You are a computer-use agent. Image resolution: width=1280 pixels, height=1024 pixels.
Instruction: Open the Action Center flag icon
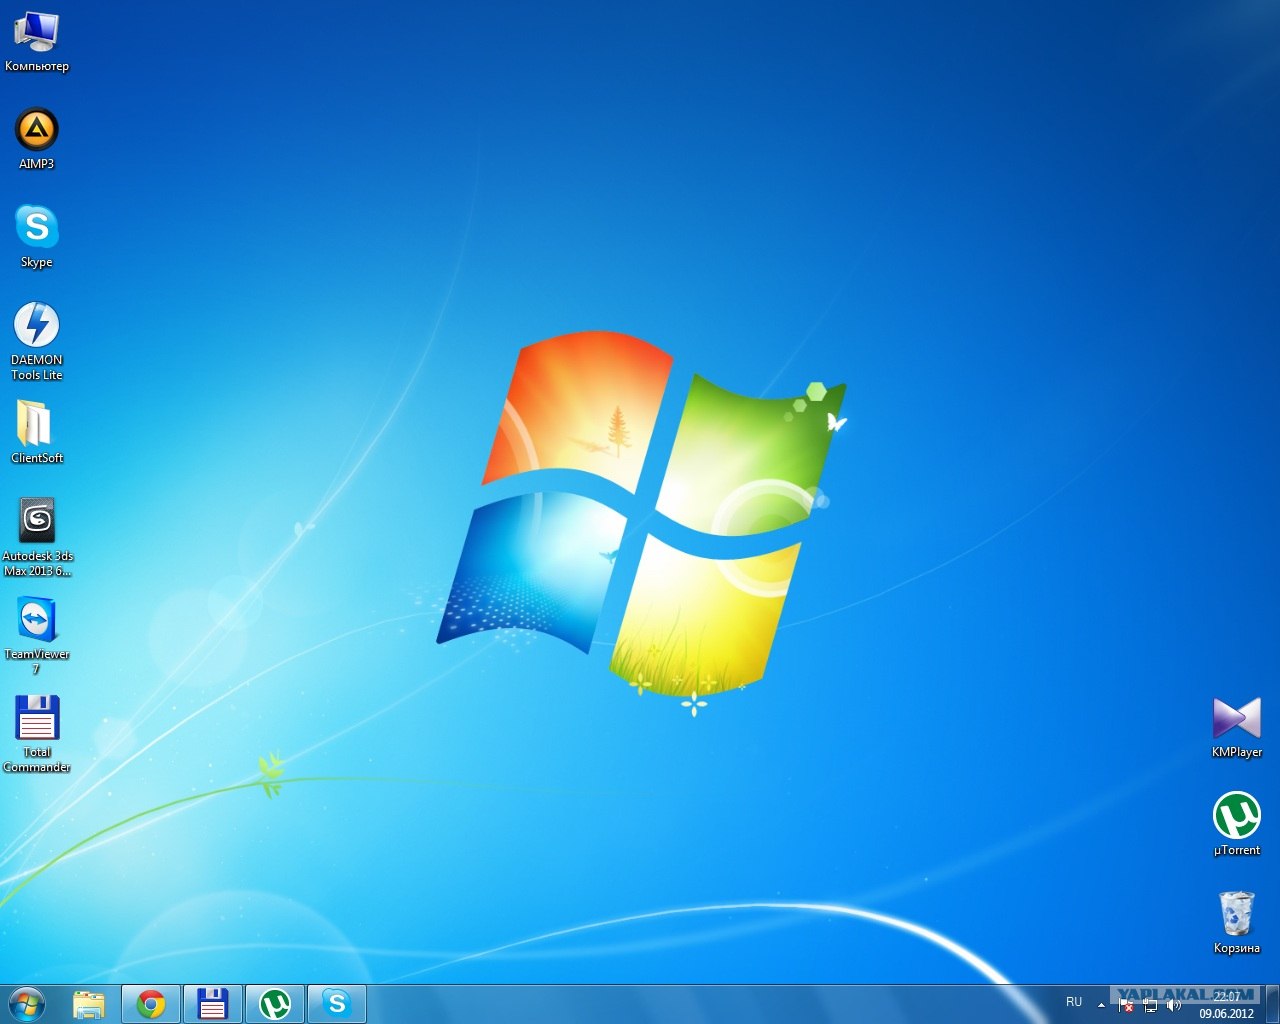click(1125, 1005)
